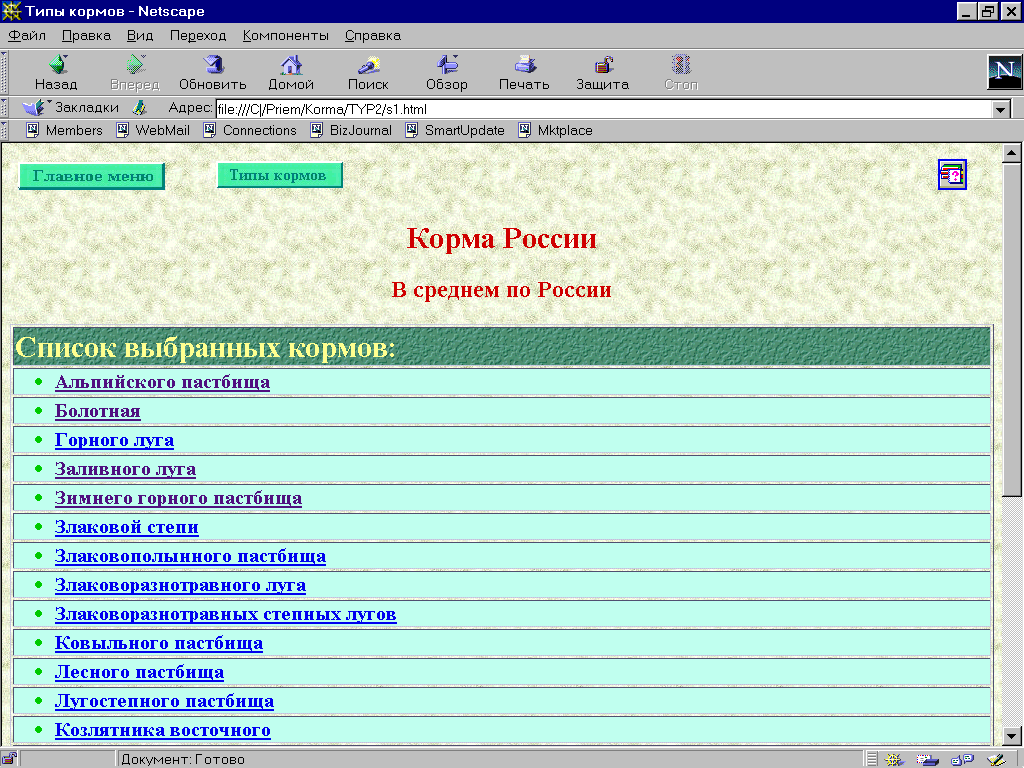Click the Стоп toolbar button
This screenshot has width=1024, height=768.
(681, 72)
